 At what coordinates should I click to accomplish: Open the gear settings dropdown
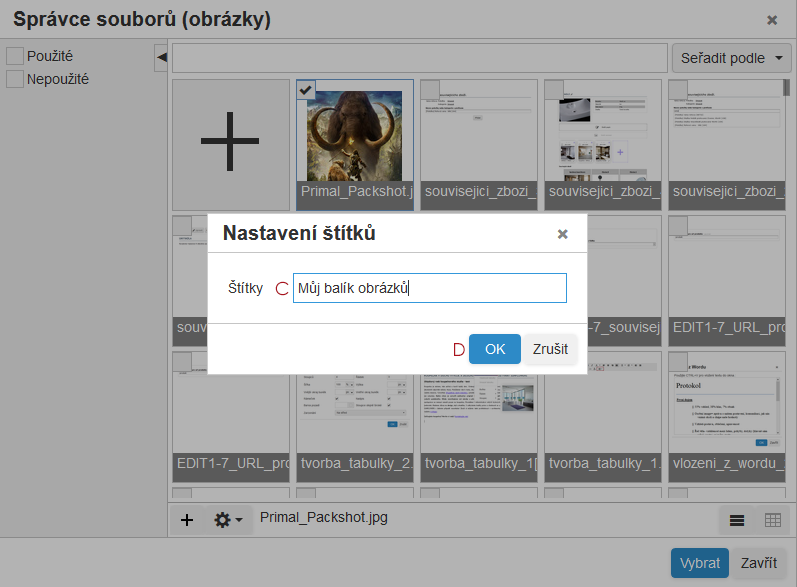pos(228,520)
